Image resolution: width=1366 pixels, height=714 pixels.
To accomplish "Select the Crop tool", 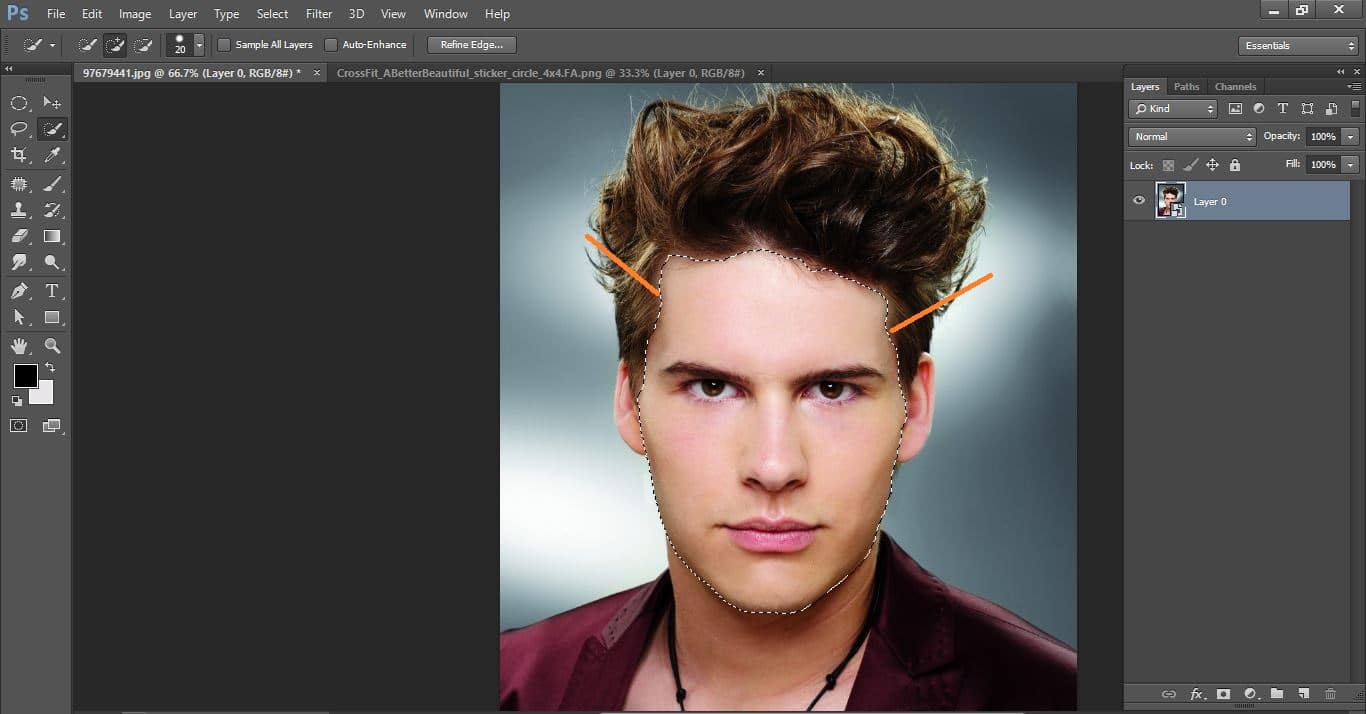I will point(20,155).
